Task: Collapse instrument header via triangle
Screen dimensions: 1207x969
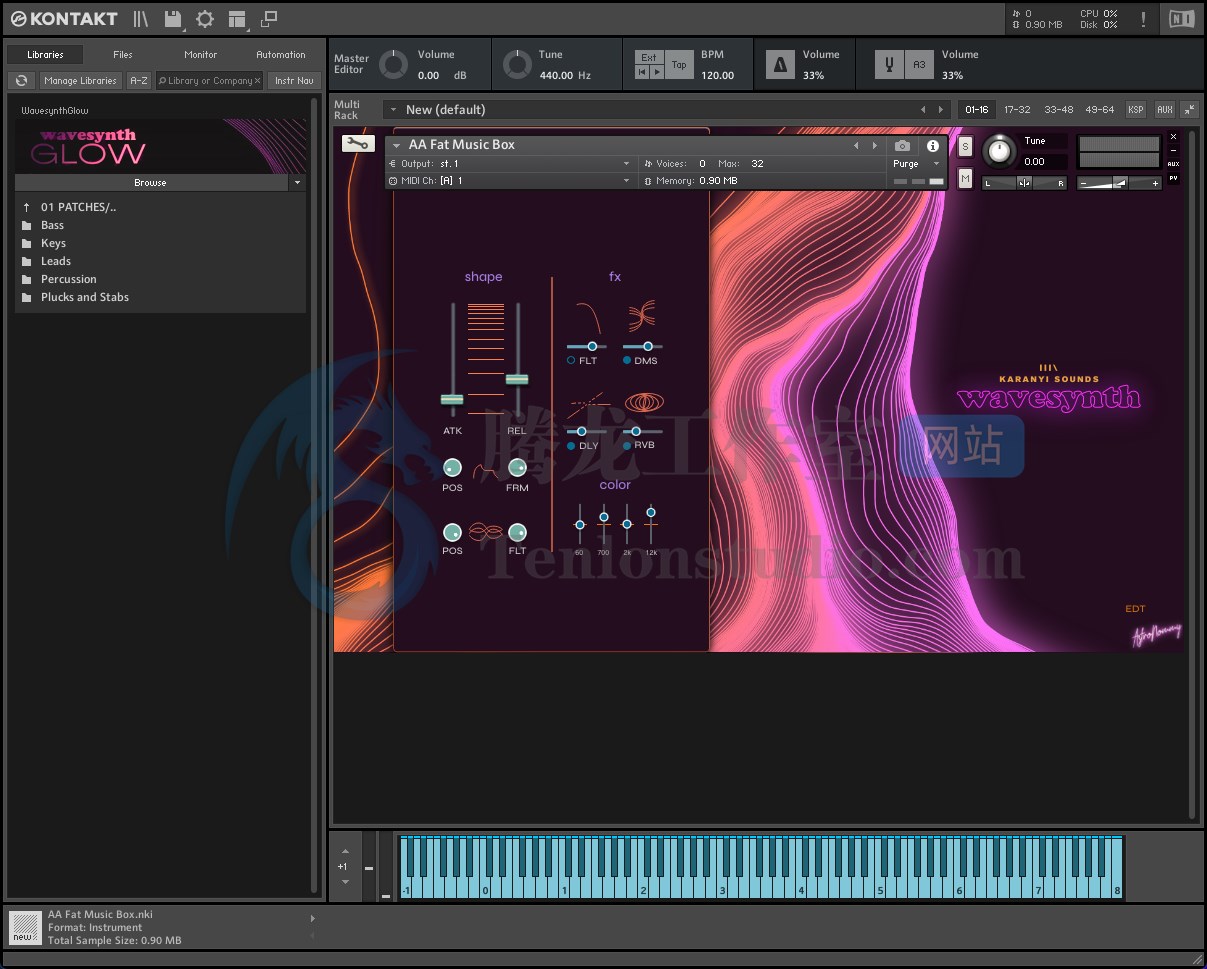Action: [397, 145]
